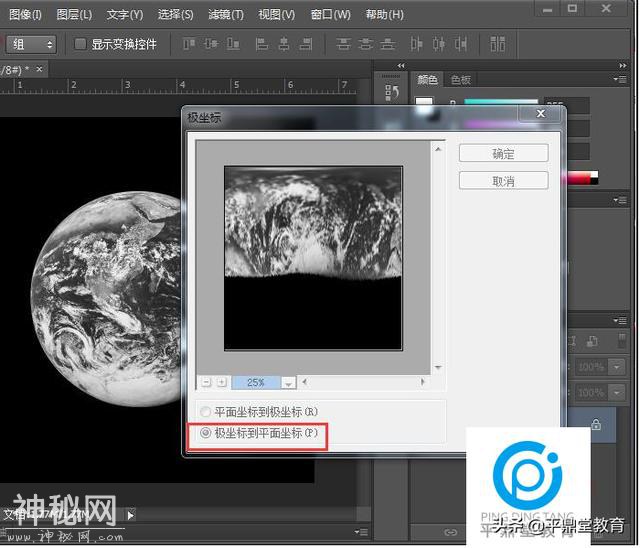This screenshot has height=548, width=640.
Task: Click the distribute right edges icon
Action: click(x=461, y=44)
